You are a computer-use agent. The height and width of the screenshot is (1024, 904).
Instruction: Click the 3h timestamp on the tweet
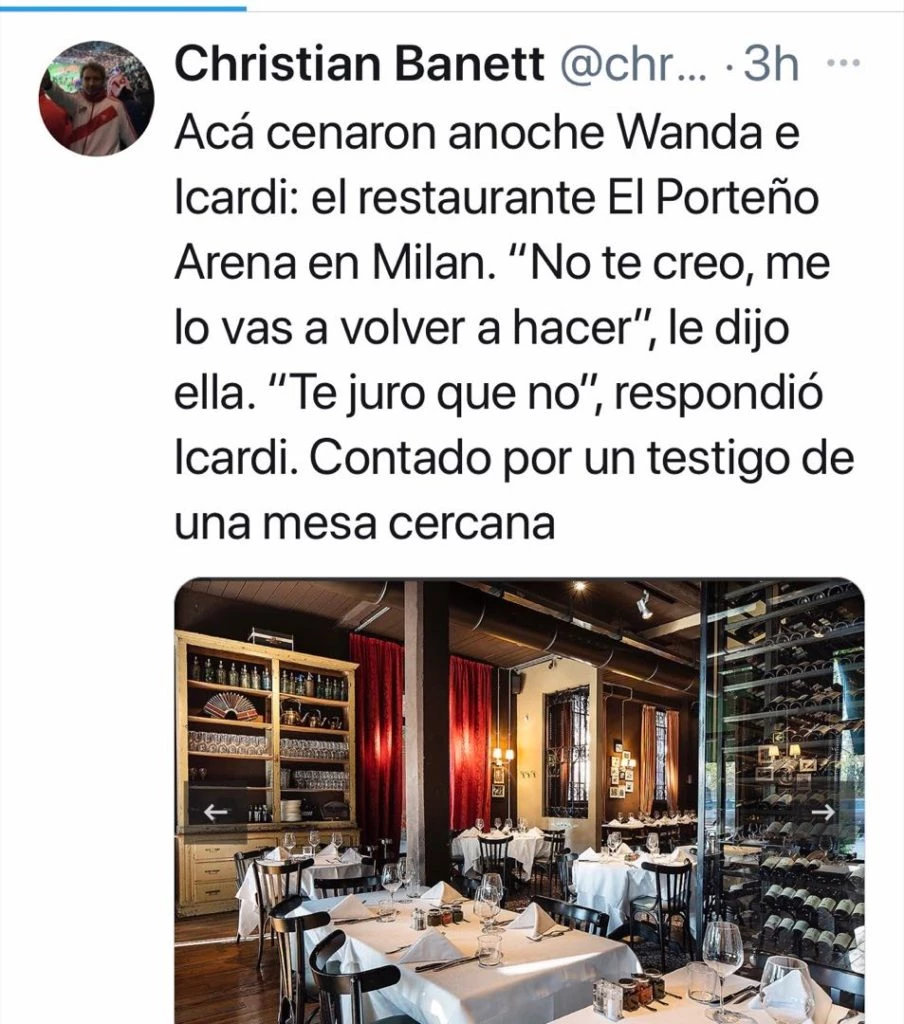point(771,65)
